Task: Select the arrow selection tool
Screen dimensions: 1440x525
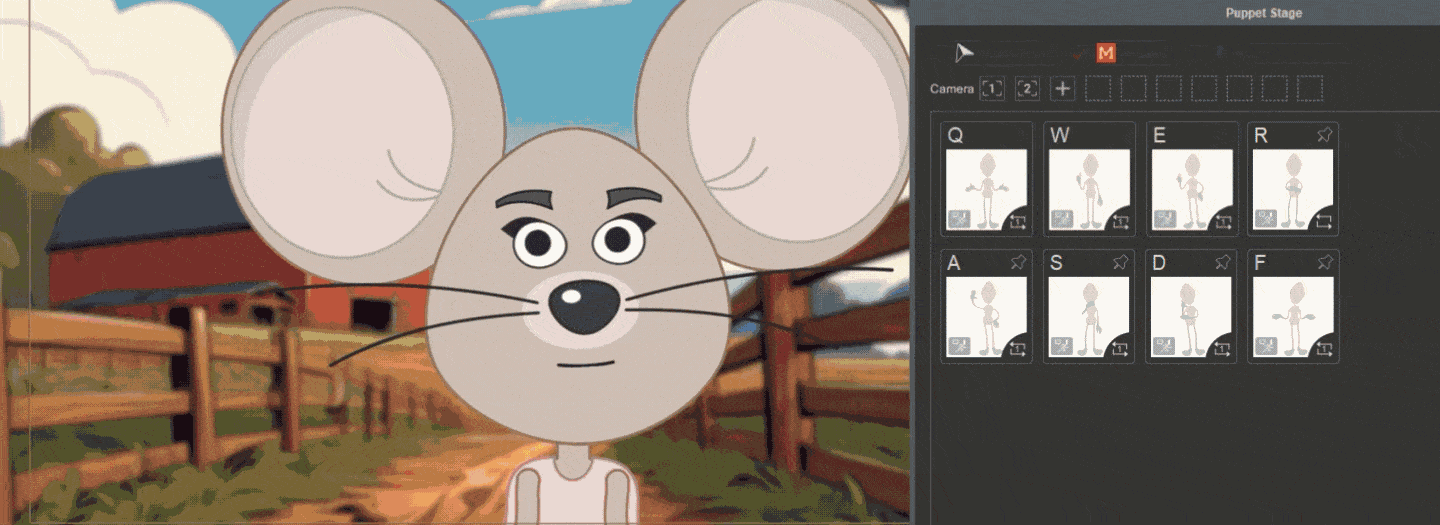Action: click(x=963, y=53)
